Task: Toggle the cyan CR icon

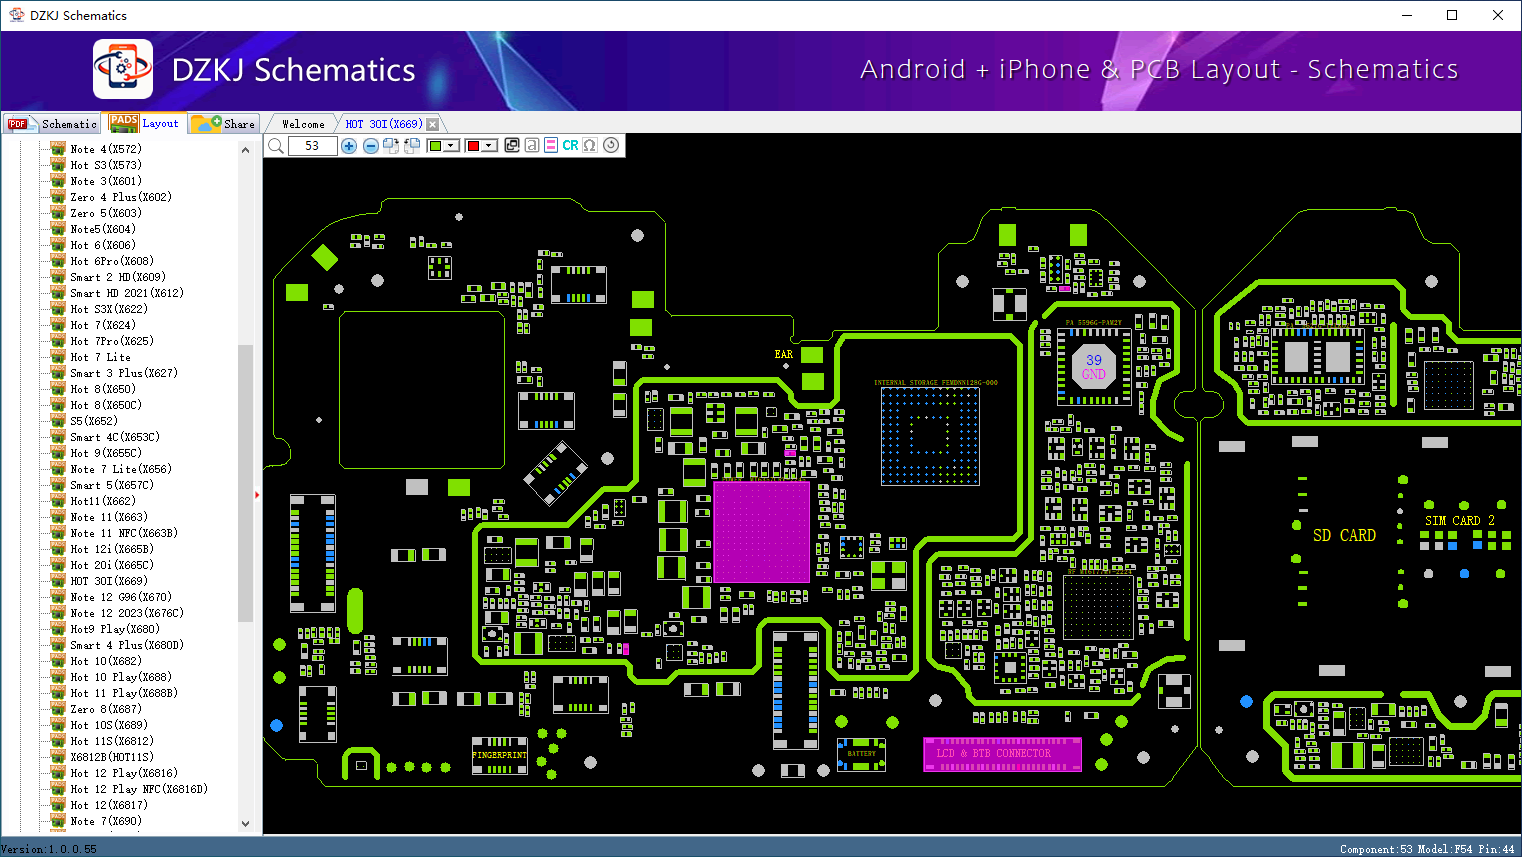Action: point(570,145)
